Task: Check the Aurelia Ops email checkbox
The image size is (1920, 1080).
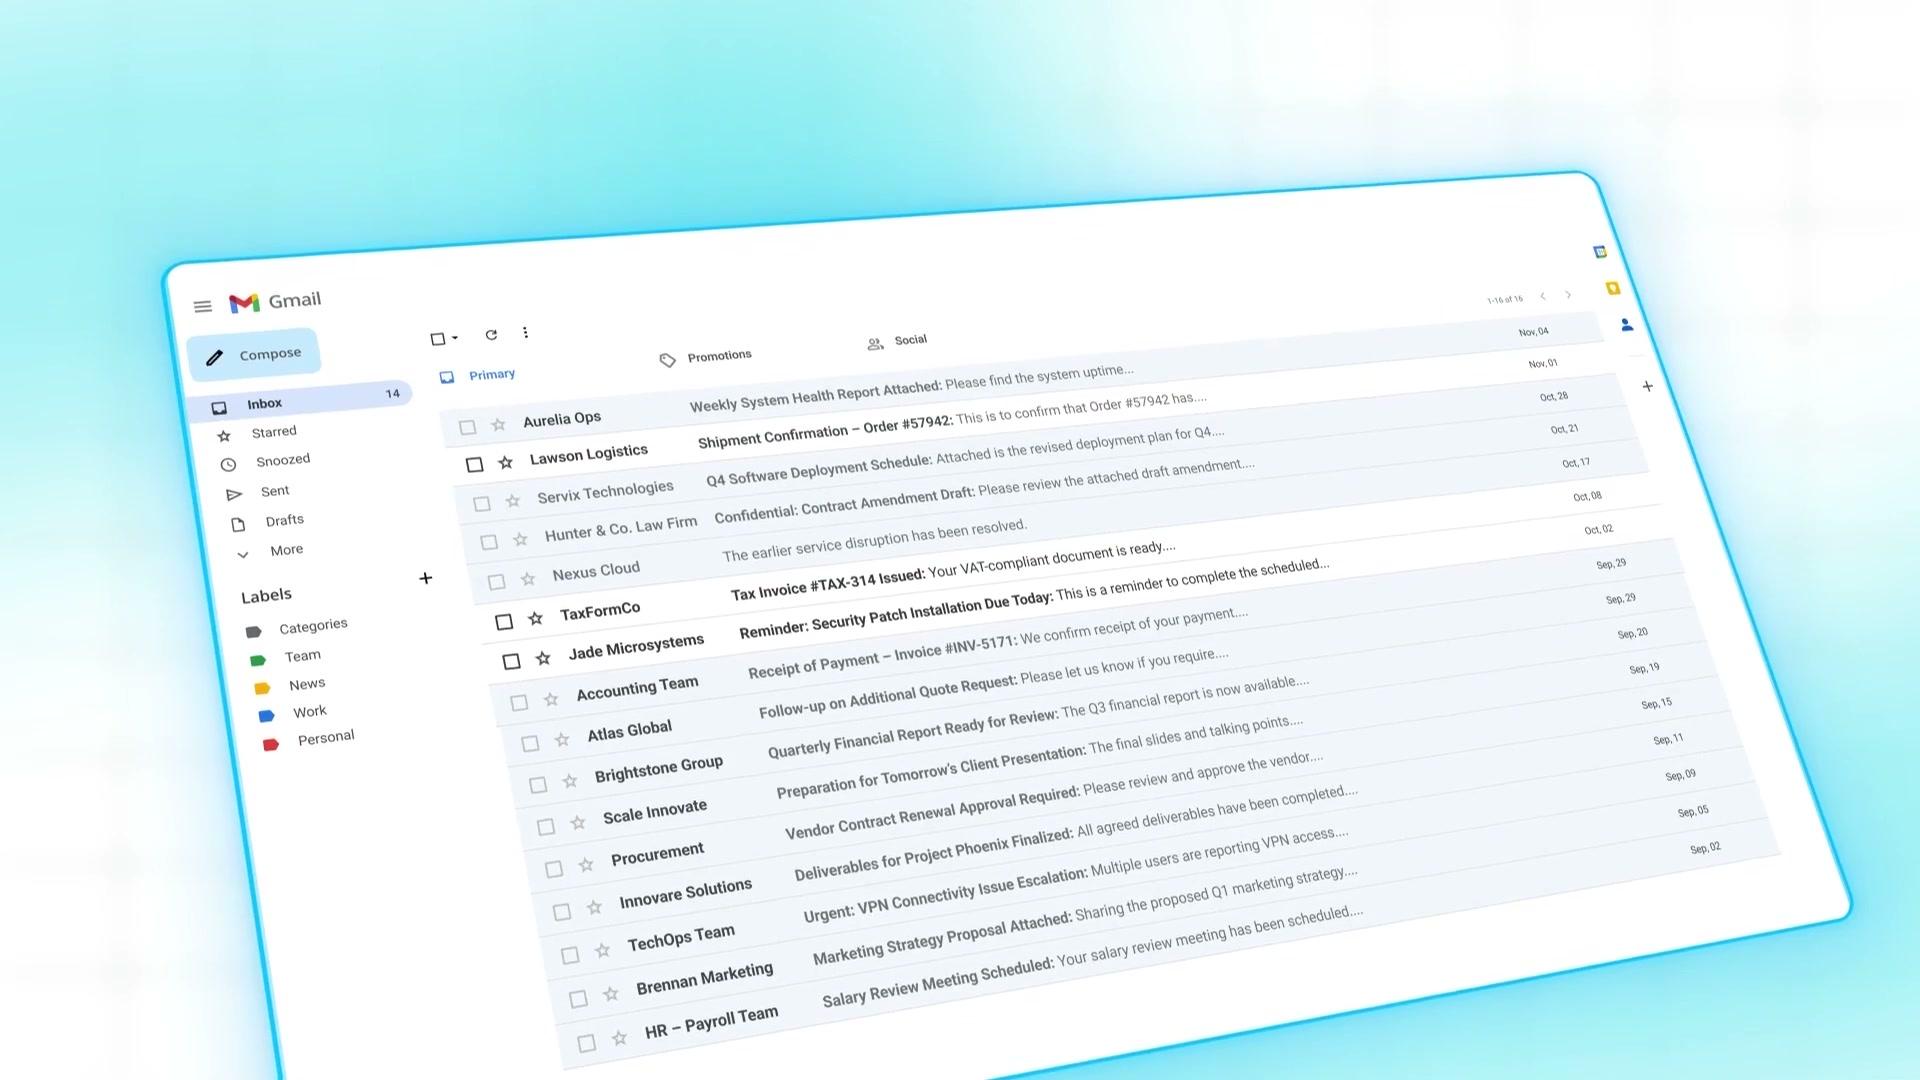Action: point(467,427)
